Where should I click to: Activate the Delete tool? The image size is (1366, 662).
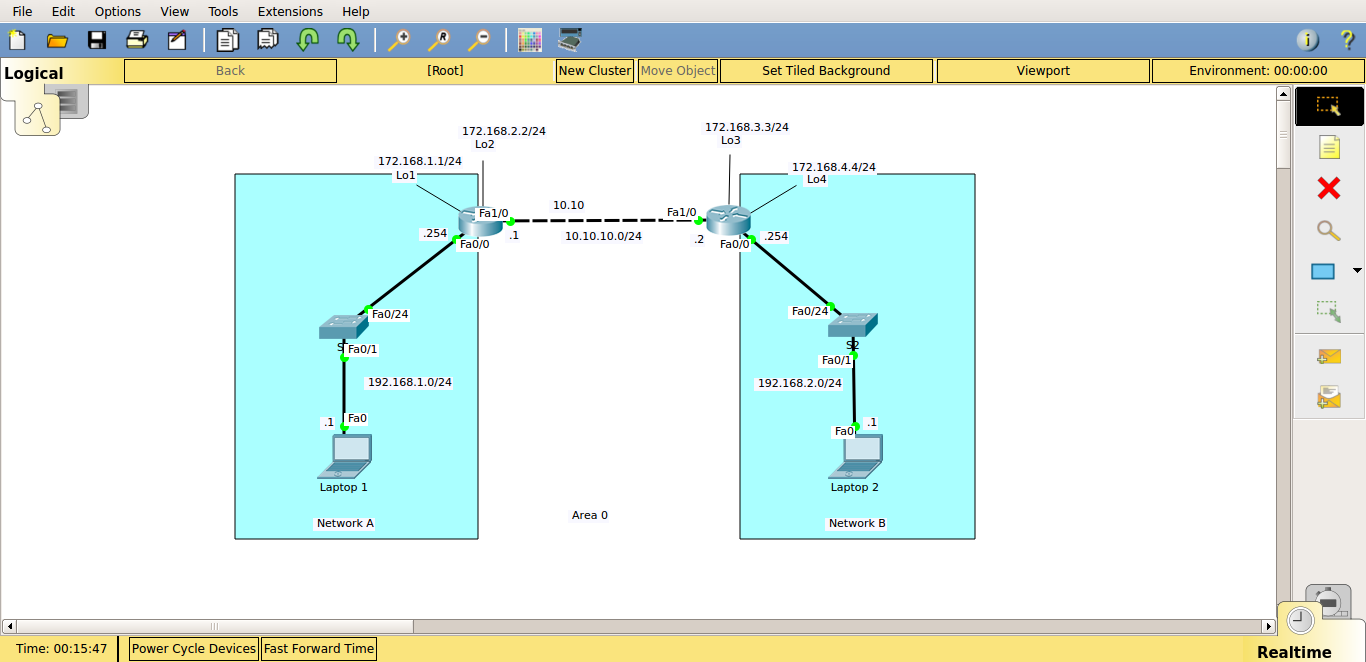pos(1328,188)
